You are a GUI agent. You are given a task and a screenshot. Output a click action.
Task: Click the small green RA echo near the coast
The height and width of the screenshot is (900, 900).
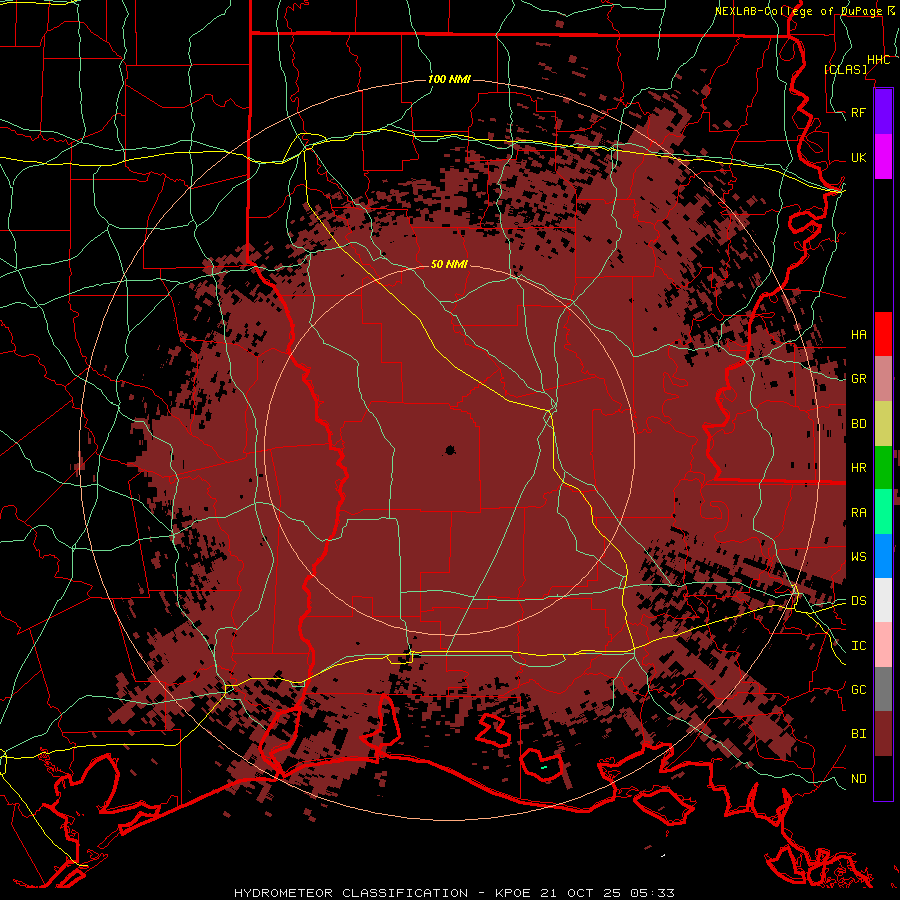543,767
